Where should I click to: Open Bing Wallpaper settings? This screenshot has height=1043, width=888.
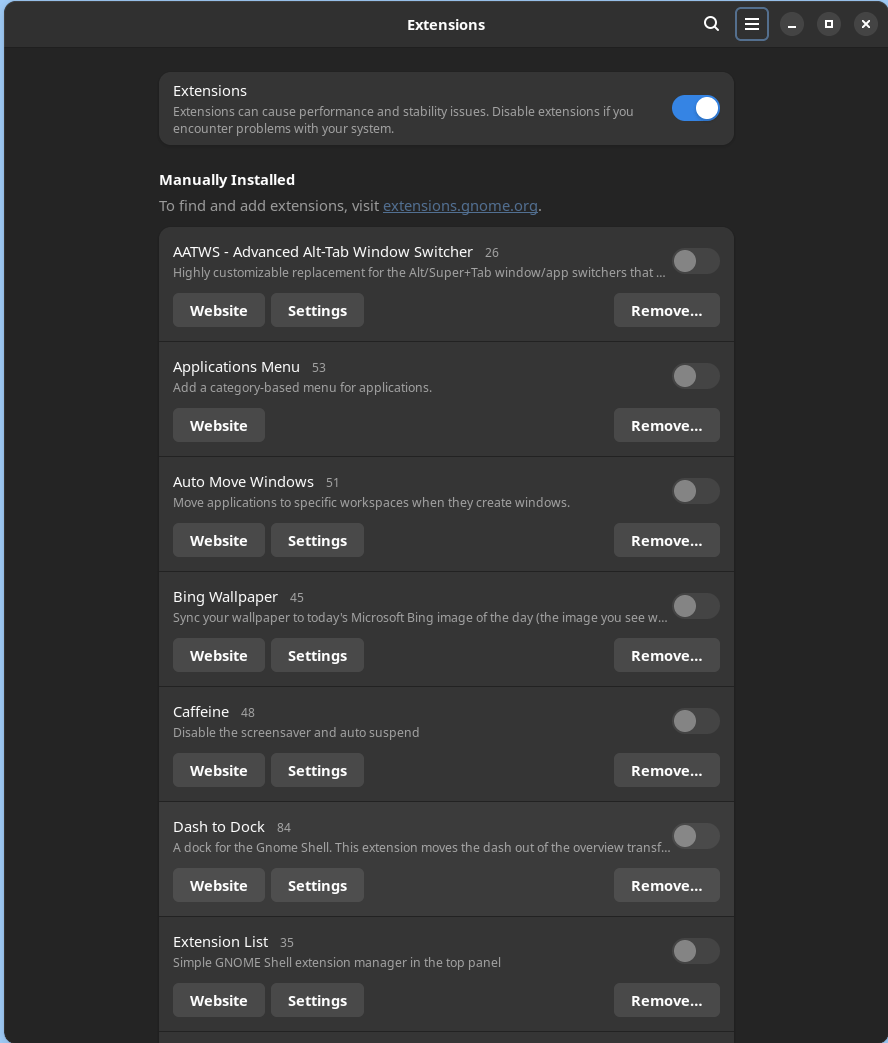tap(317, 655)
